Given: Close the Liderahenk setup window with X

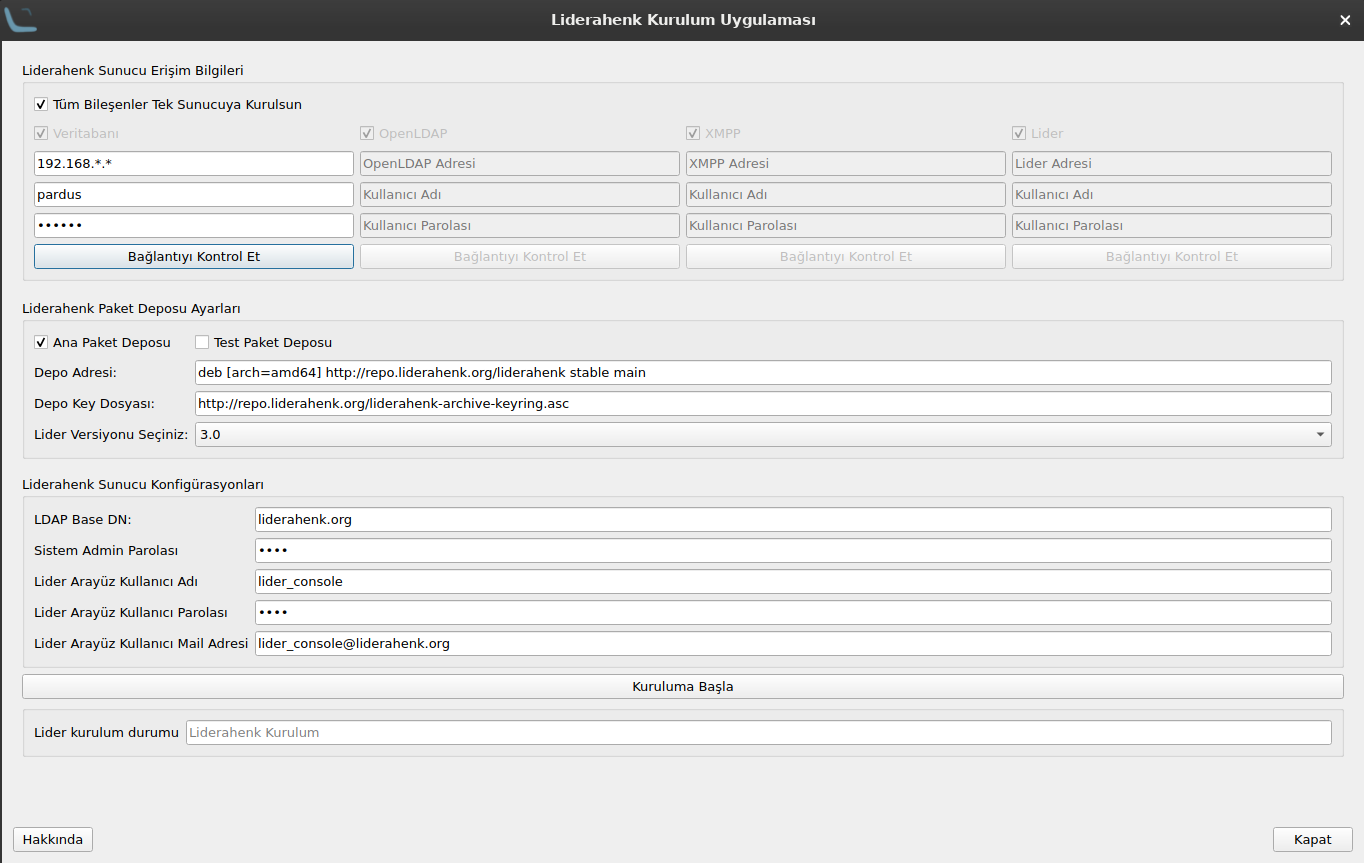Looking at the screenshot, I should (1345, 20).
